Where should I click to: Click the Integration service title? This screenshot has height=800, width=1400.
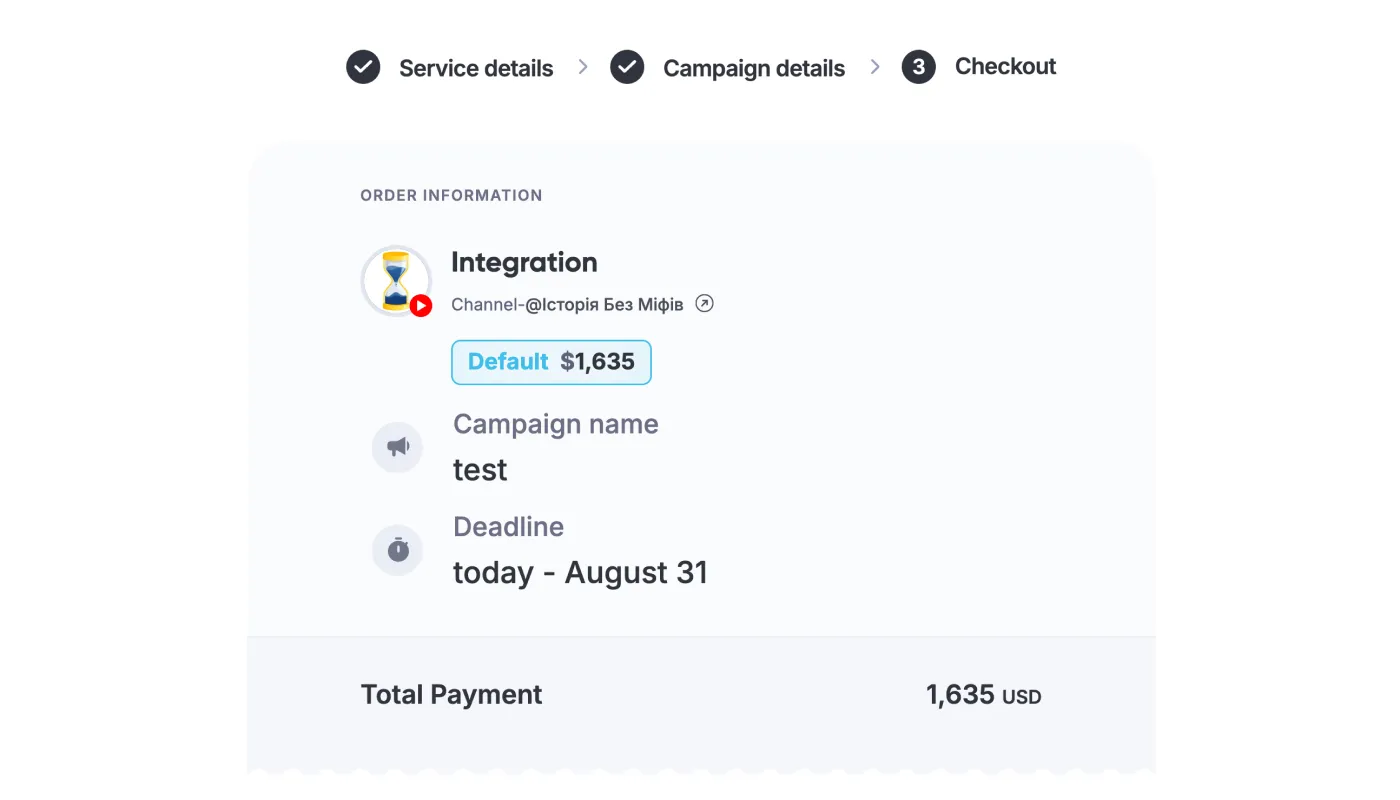pos(524,262)
